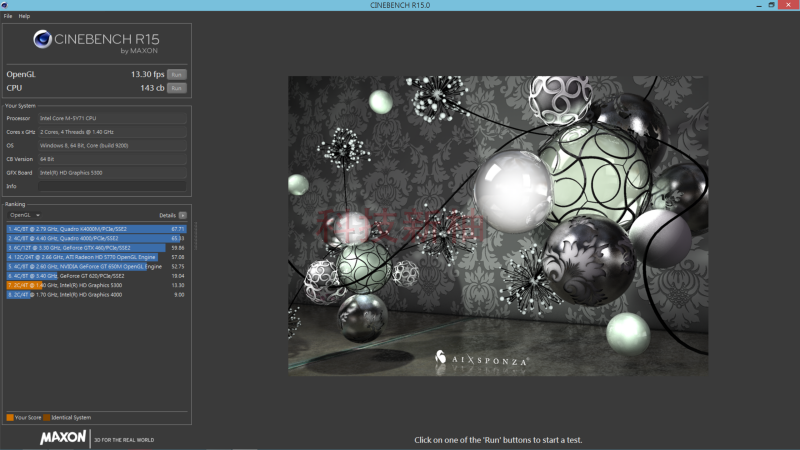This screenshot has height=450, width=800.
Task: Open the OpenGL ranking dropdown
Action: [x=24, y=215]
